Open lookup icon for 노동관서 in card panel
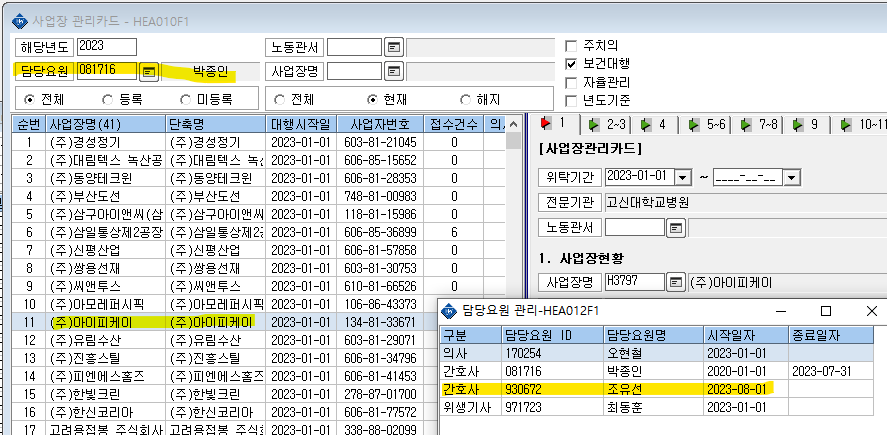 pyautogui.click(x=675, y=228)
